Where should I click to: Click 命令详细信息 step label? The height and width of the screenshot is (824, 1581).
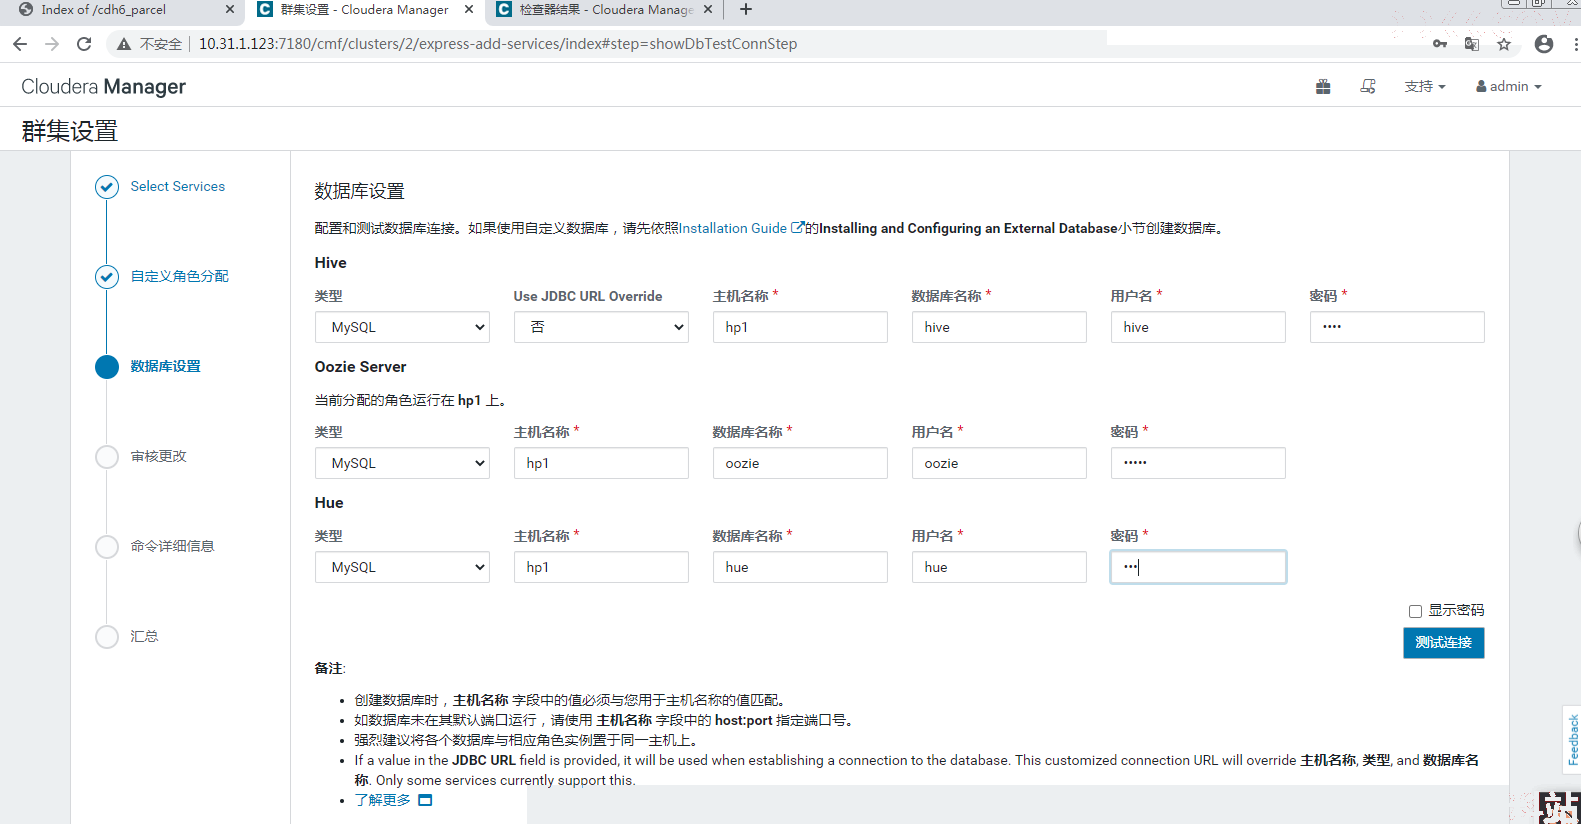(173, 546)
